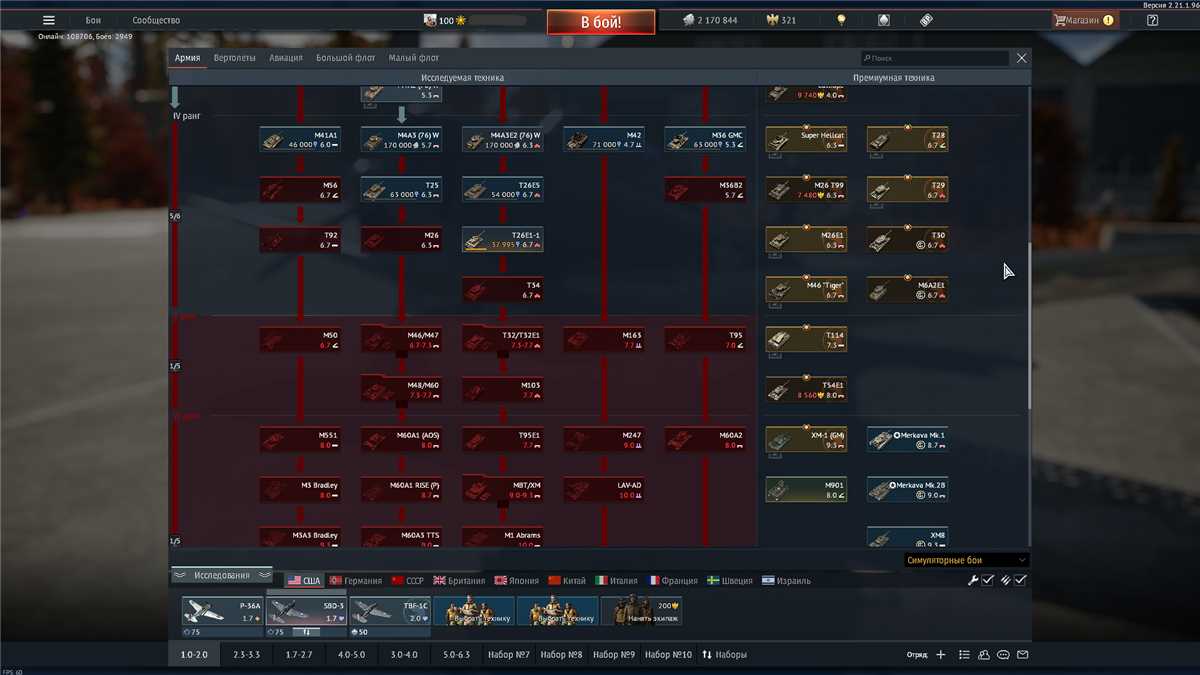Switch to the Армия tab

(187, 58)
